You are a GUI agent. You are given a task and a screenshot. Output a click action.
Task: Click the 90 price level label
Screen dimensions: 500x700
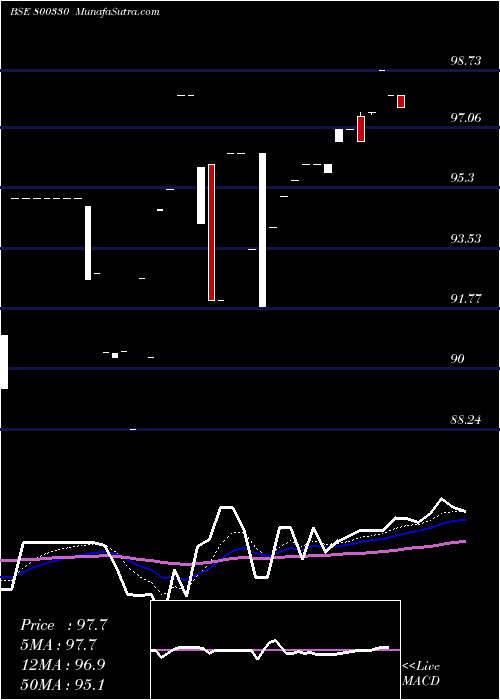457,359
